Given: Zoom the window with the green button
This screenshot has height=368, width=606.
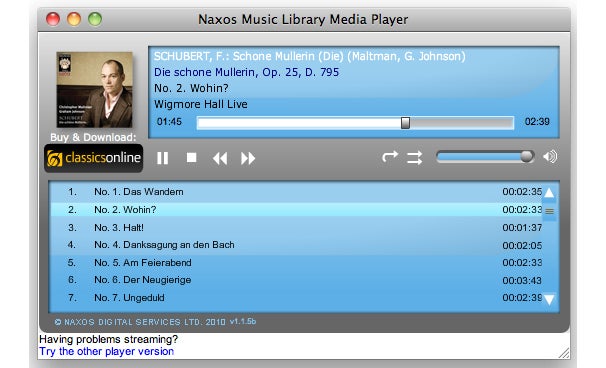Looking at the screenshot, I should tap(95, 19).
